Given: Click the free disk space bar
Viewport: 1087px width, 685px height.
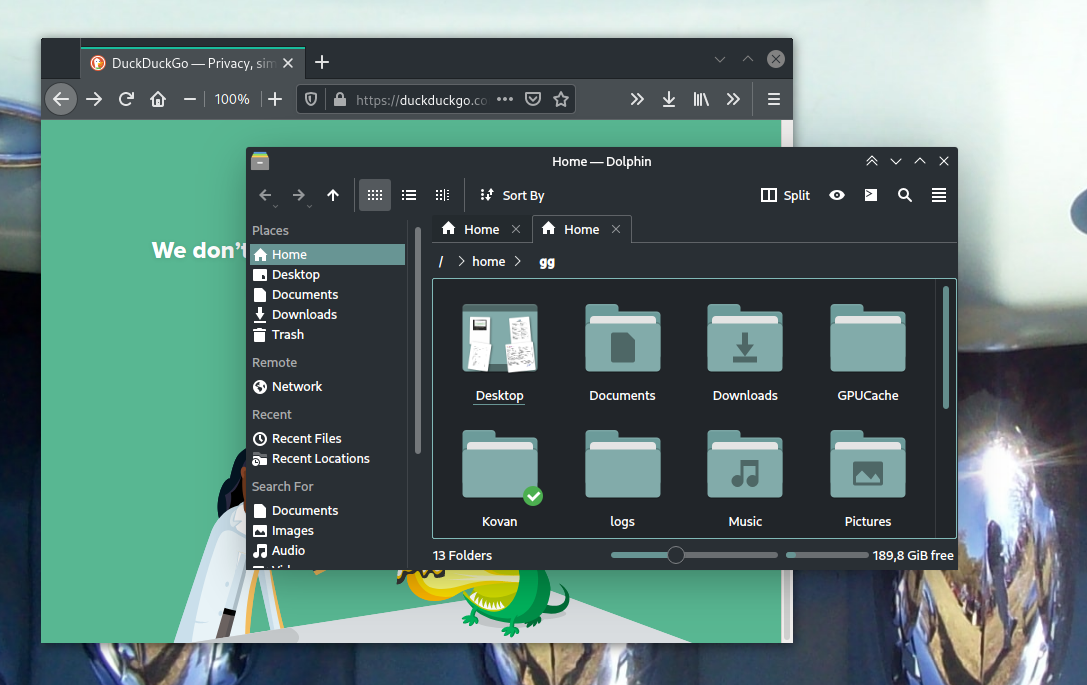Looking at the screenshot, I should [826, 555].
